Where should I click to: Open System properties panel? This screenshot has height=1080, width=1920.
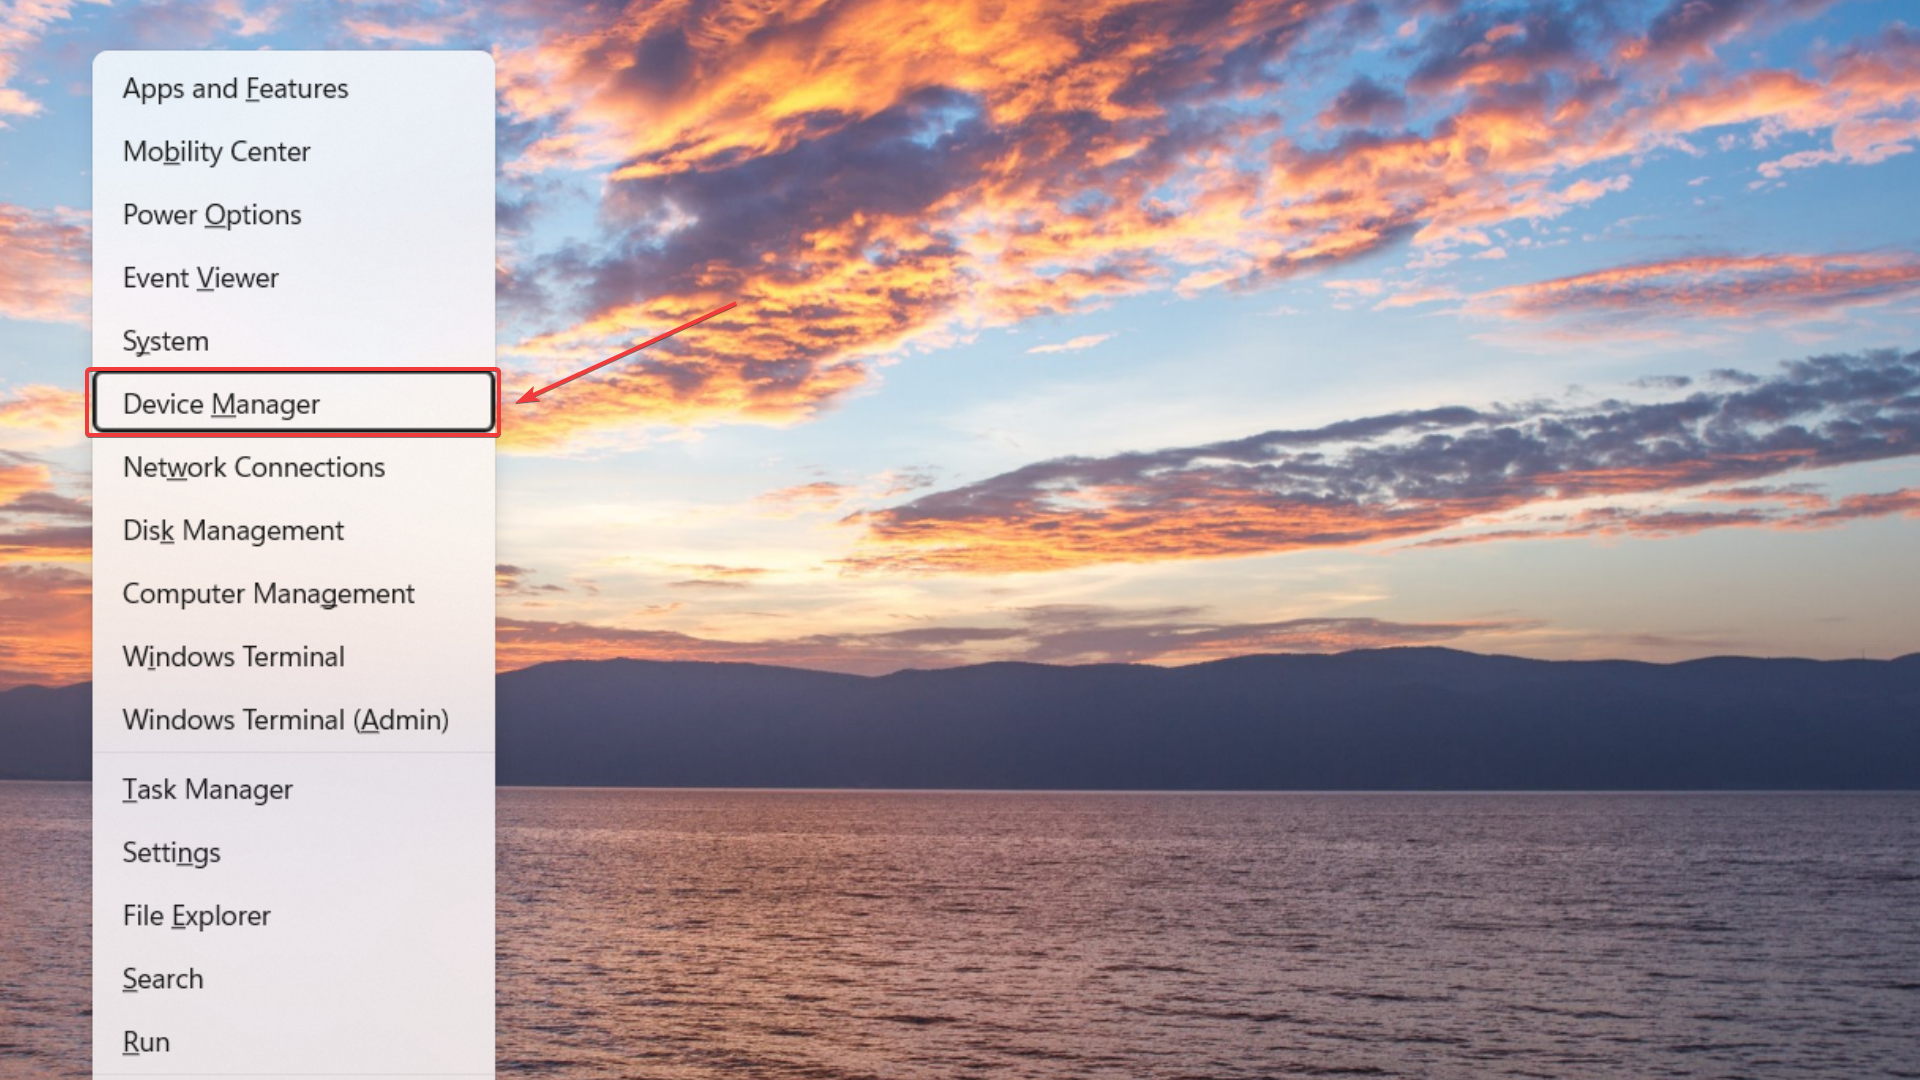[x=165, y=340]
